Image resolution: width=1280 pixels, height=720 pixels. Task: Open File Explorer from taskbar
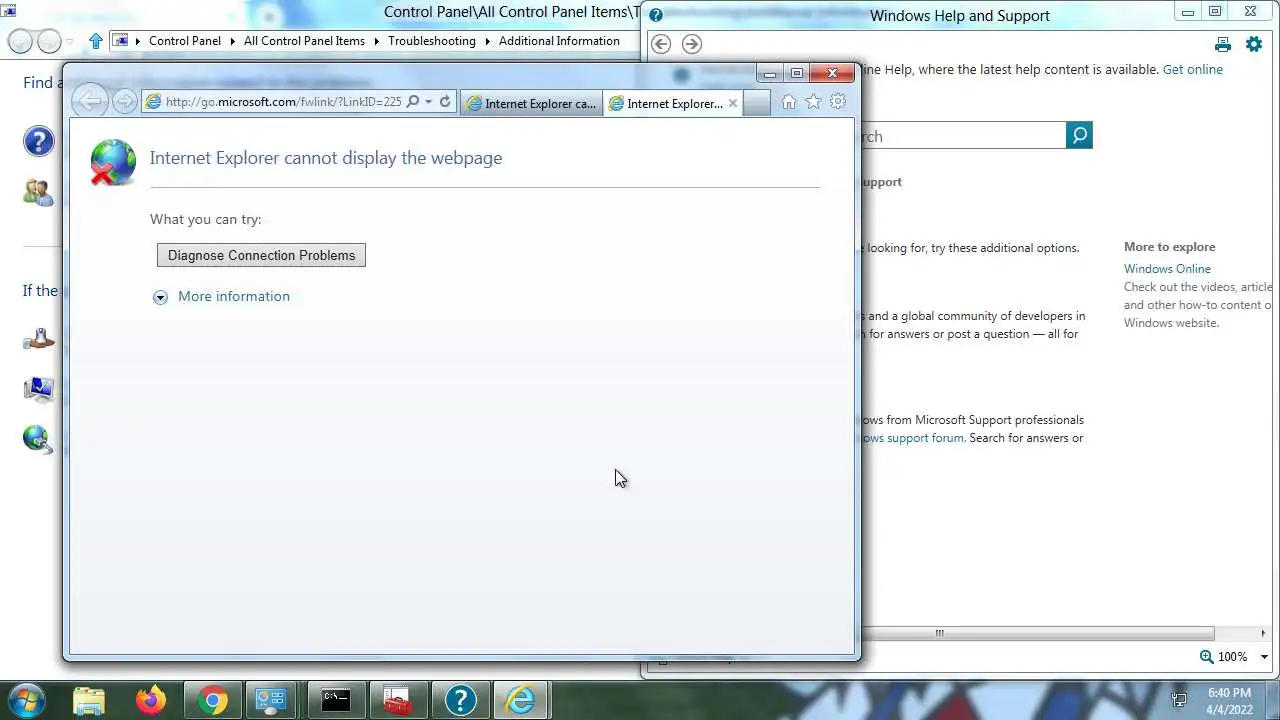tap(89, 700)
